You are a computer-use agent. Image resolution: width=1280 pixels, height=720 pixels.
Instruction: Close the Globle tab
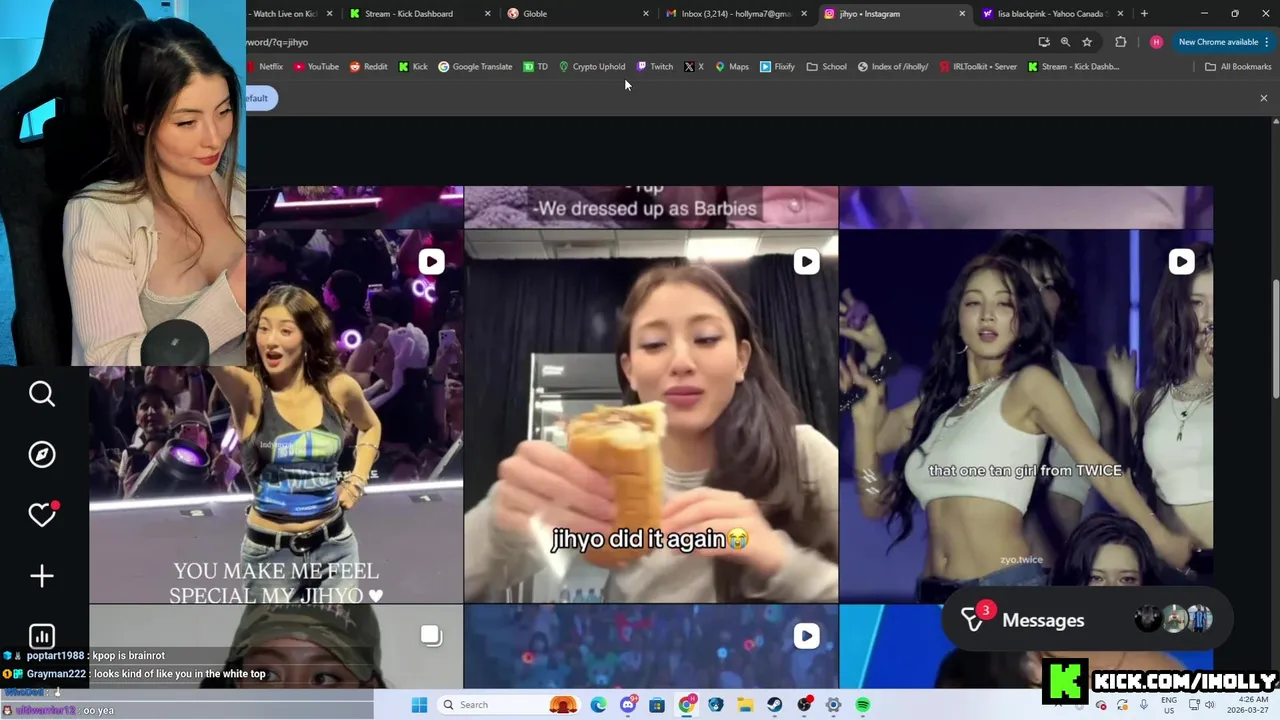[646, 14]
